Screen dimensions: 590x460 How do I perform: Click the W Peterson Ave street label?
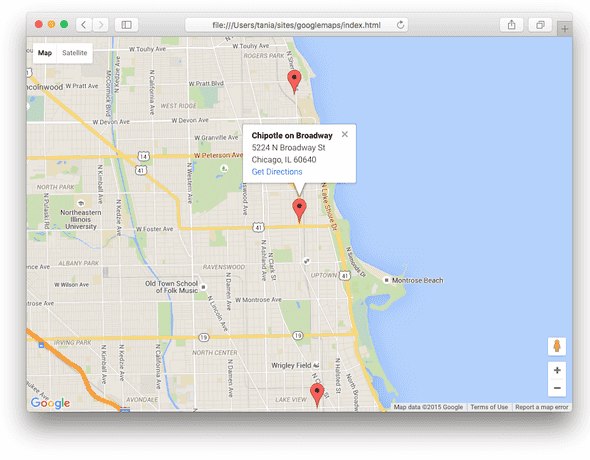(x=218, y=155)
